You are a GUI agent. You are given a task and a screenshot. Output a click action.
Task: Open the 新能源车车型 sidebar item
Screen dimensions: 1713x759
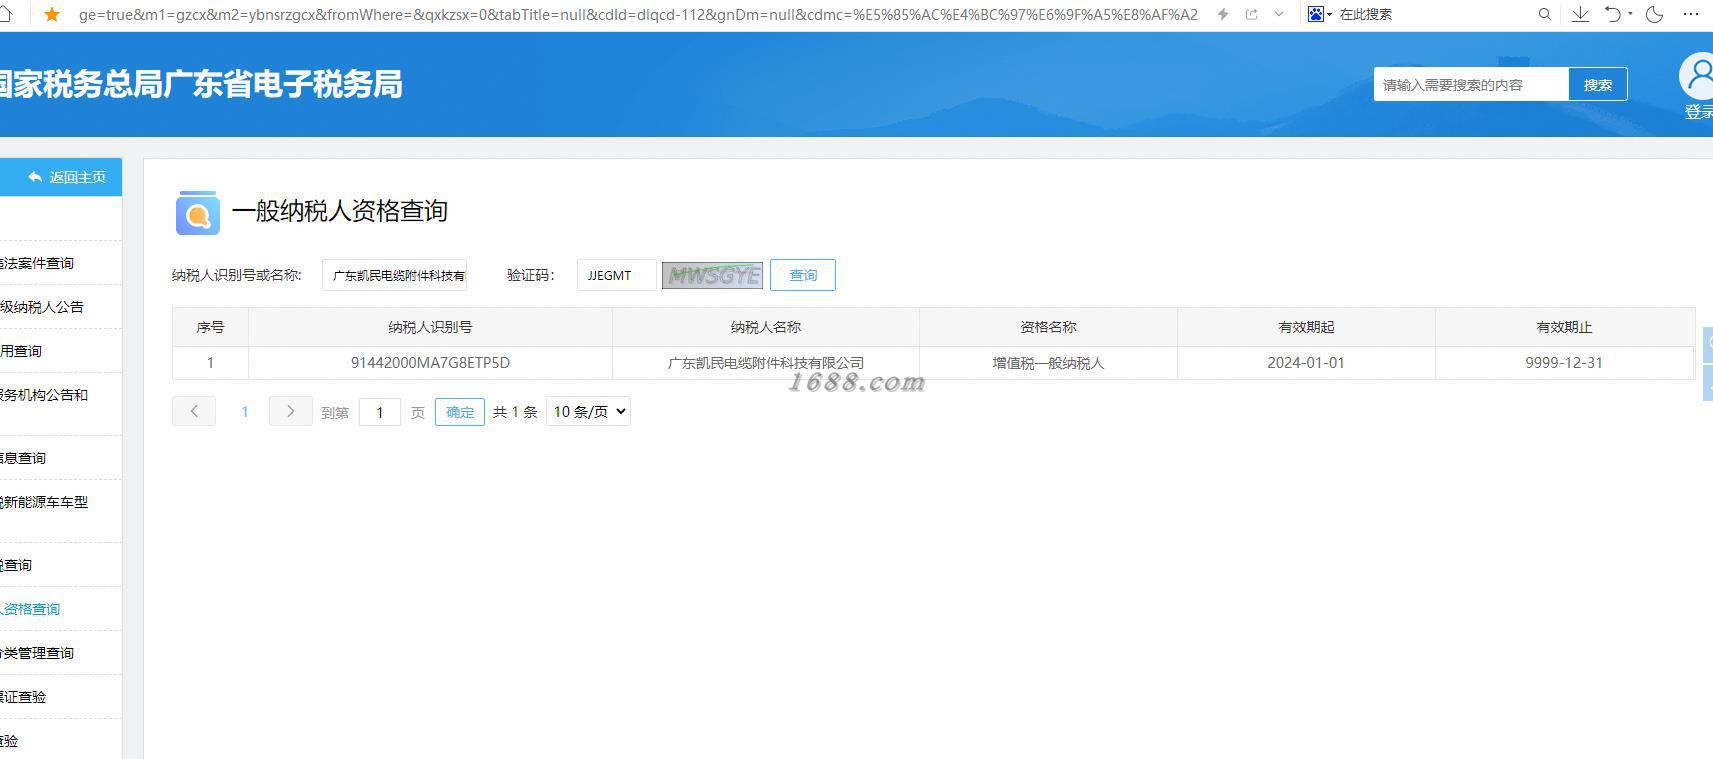(44, 502)
